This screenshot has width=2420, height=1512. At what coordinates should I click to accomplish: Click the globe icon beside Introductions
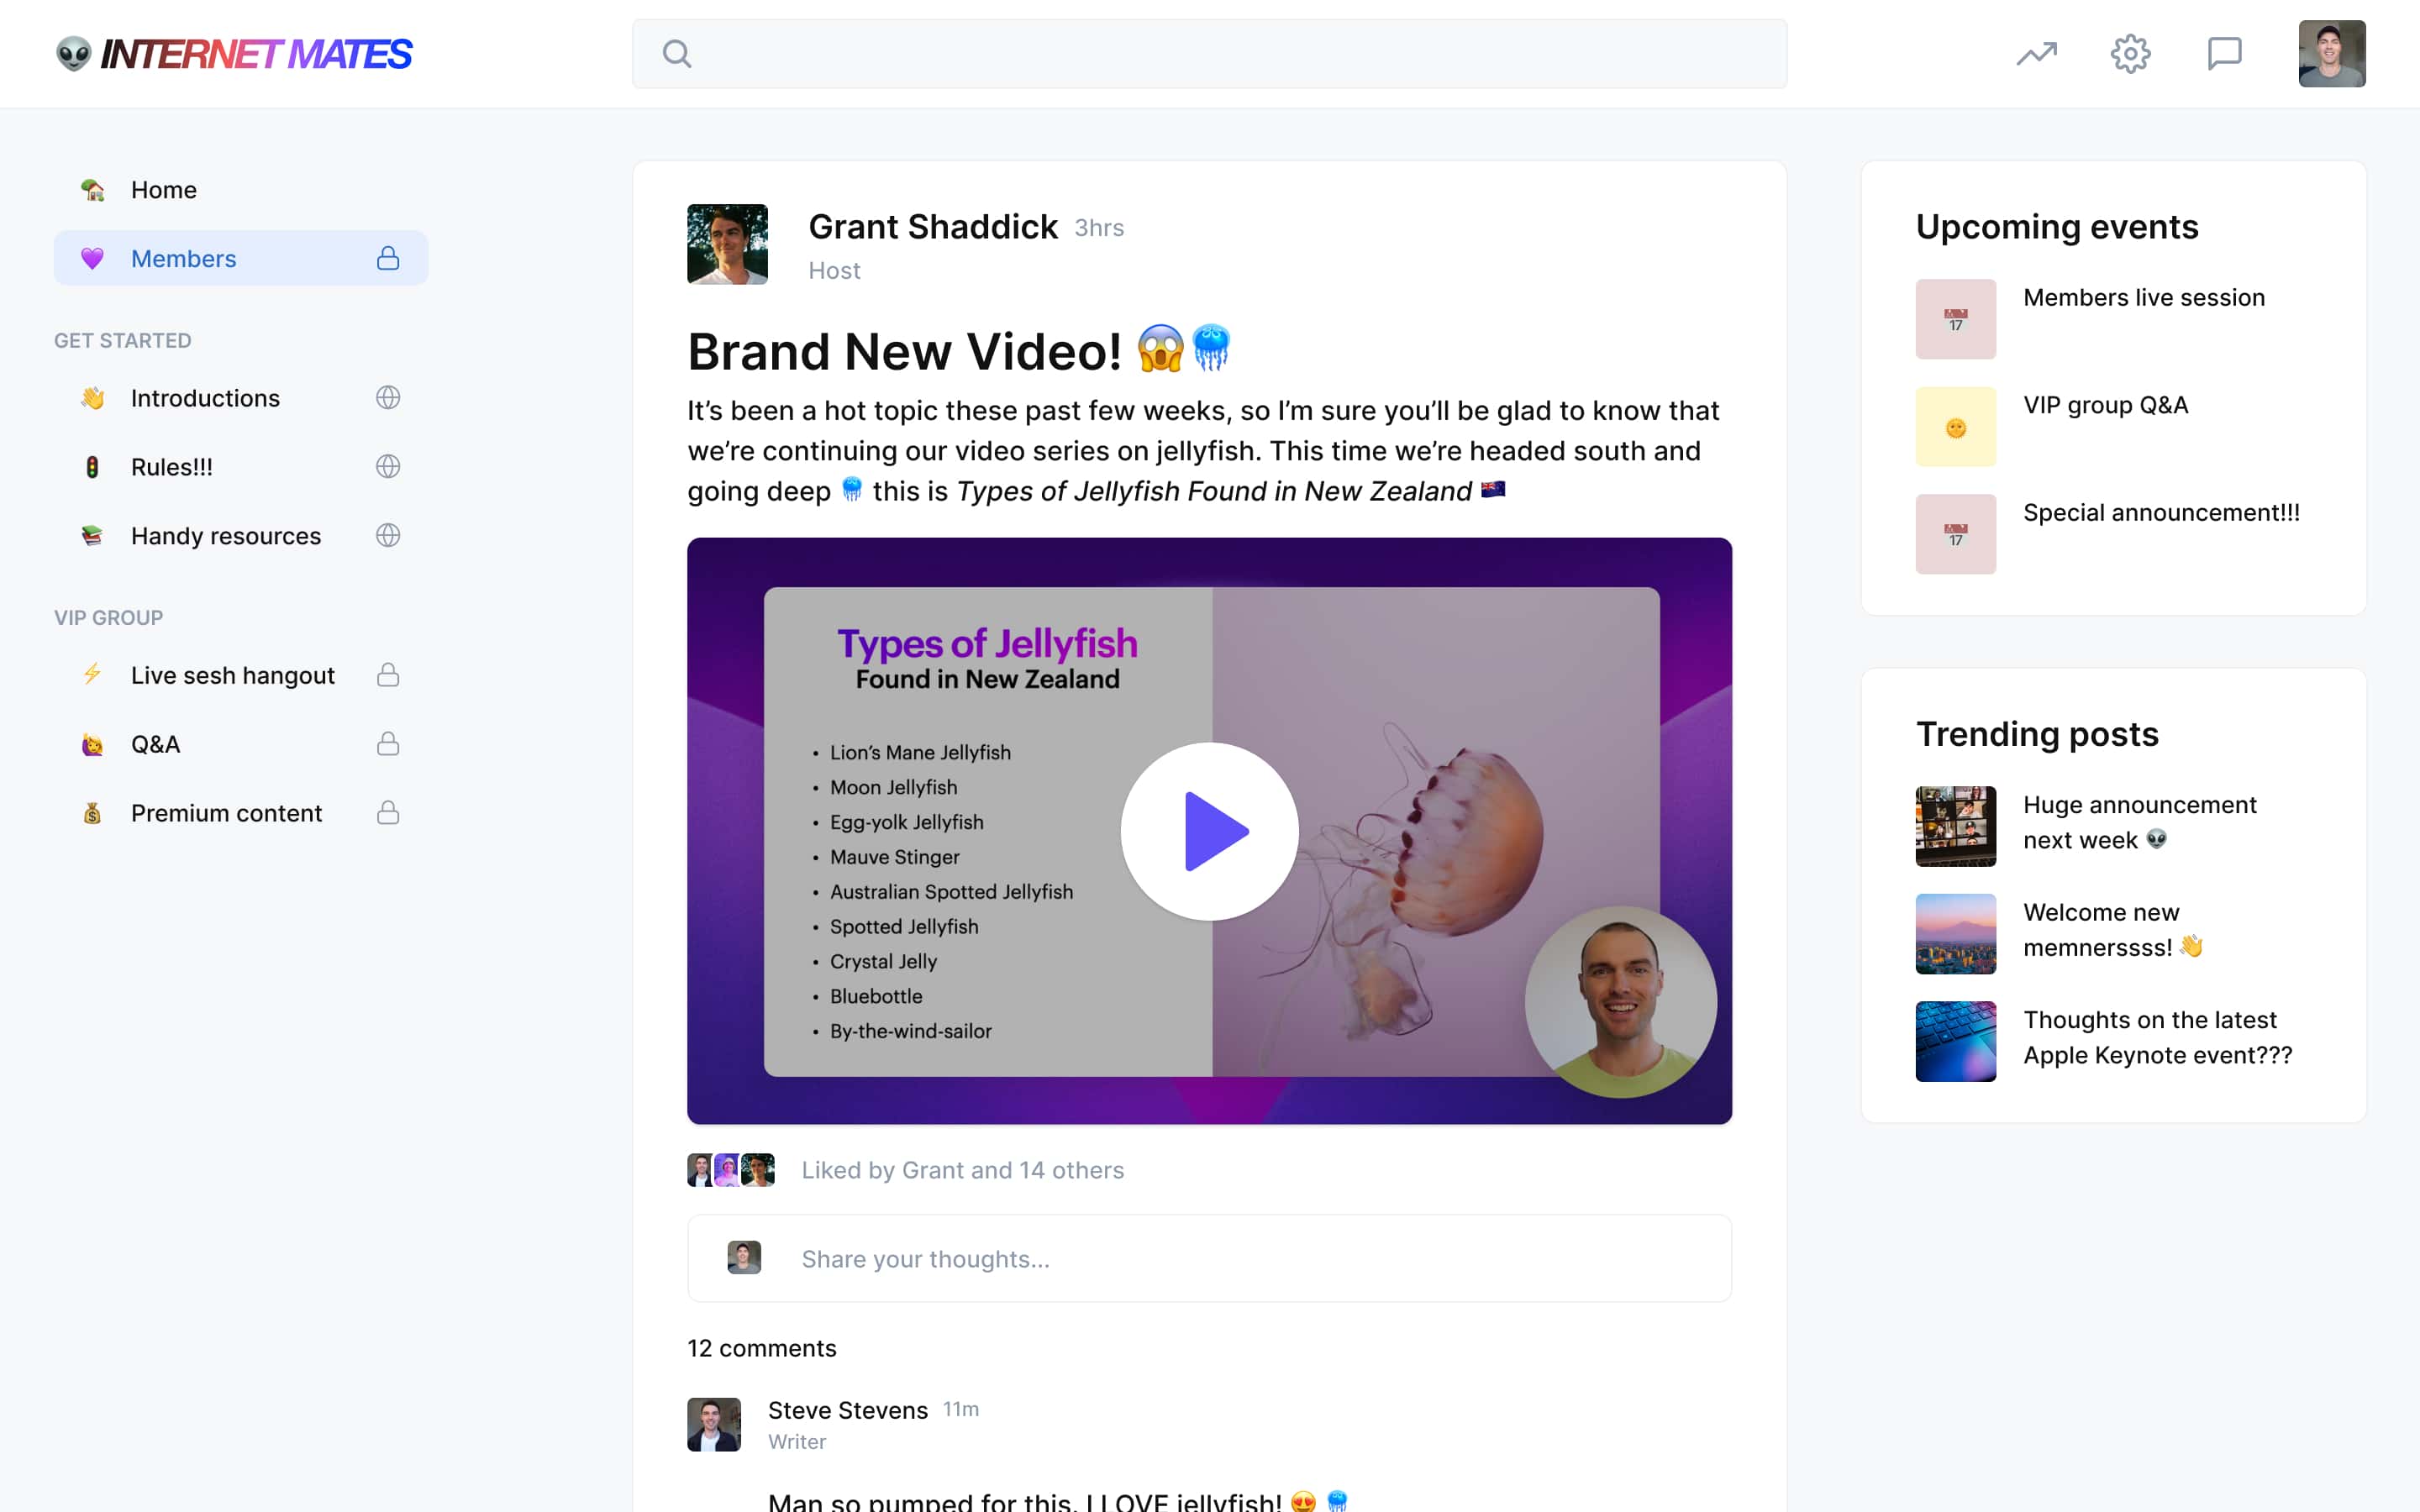(387, 397)
